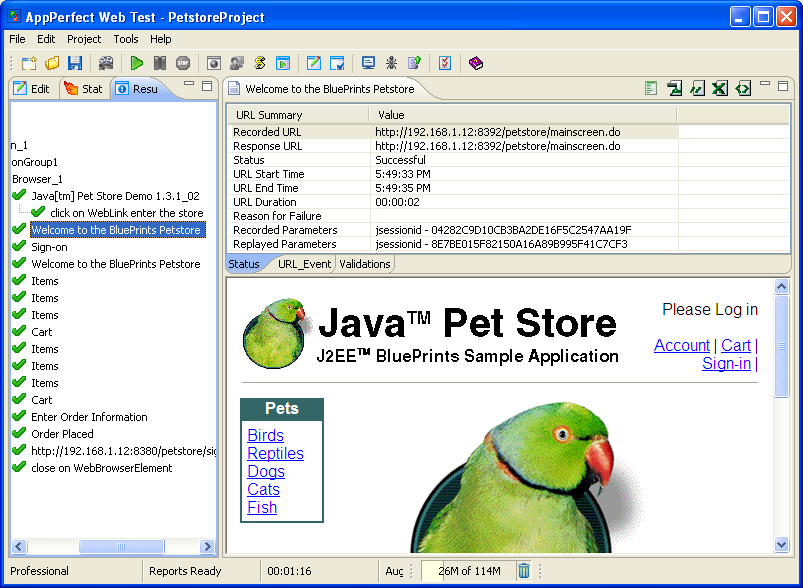The width and height of the screenshot is (803, 588).
Task: Click the bug debug toolbar icon
Action: 391,63
